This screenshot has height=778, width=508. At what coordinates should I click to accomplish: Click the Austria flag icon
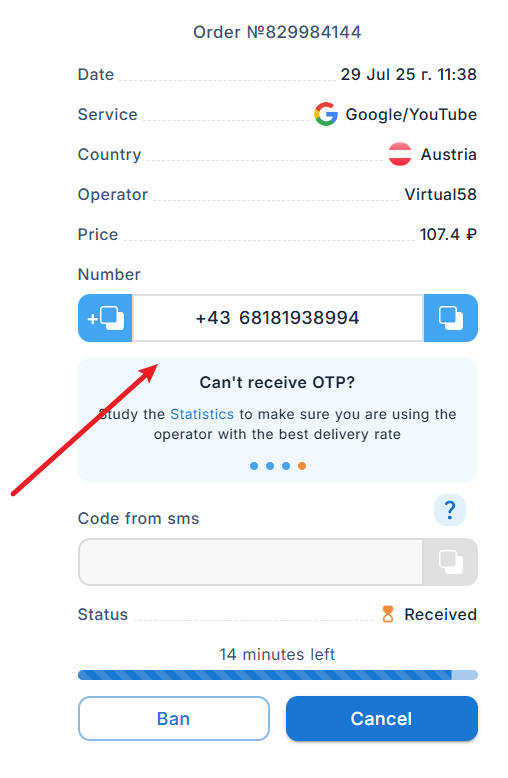tap(400, 154)
